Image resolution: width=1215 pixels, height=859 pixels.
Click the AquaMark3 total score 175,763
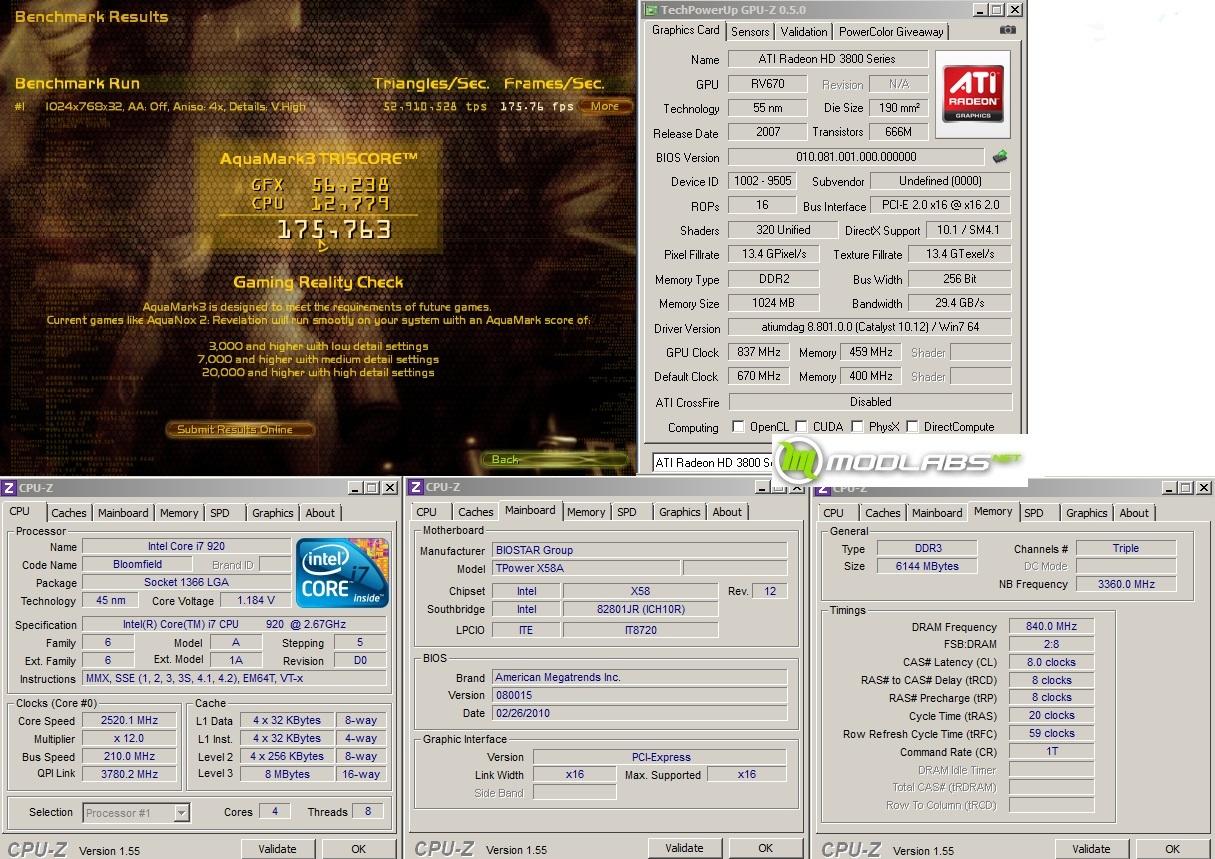[333, 231]
